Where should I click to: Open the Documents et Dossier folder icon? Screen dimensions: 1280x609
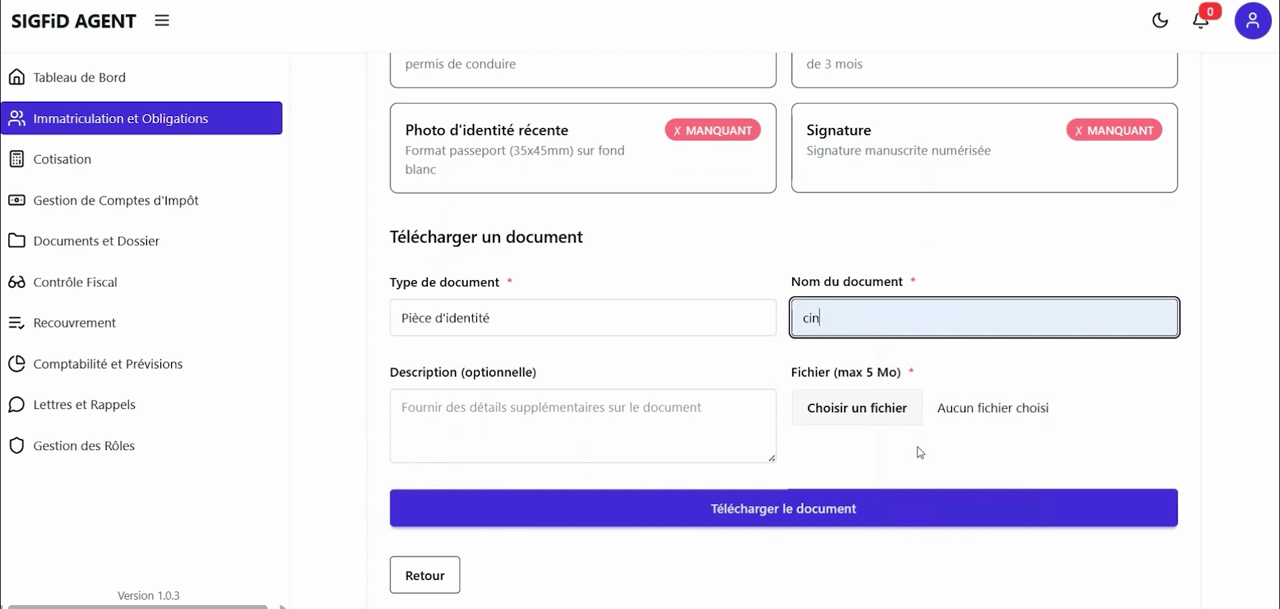click(x=17, y=241)
